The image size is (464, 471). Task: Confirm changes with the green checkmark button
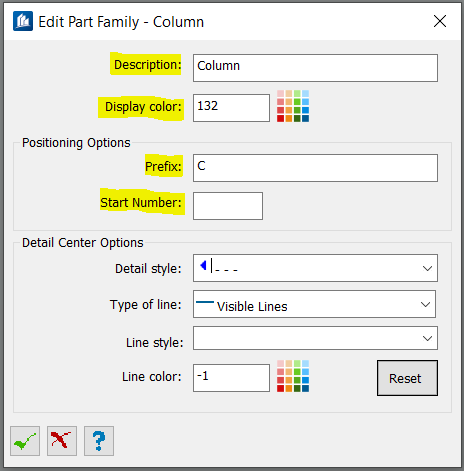tap(25, 441)
